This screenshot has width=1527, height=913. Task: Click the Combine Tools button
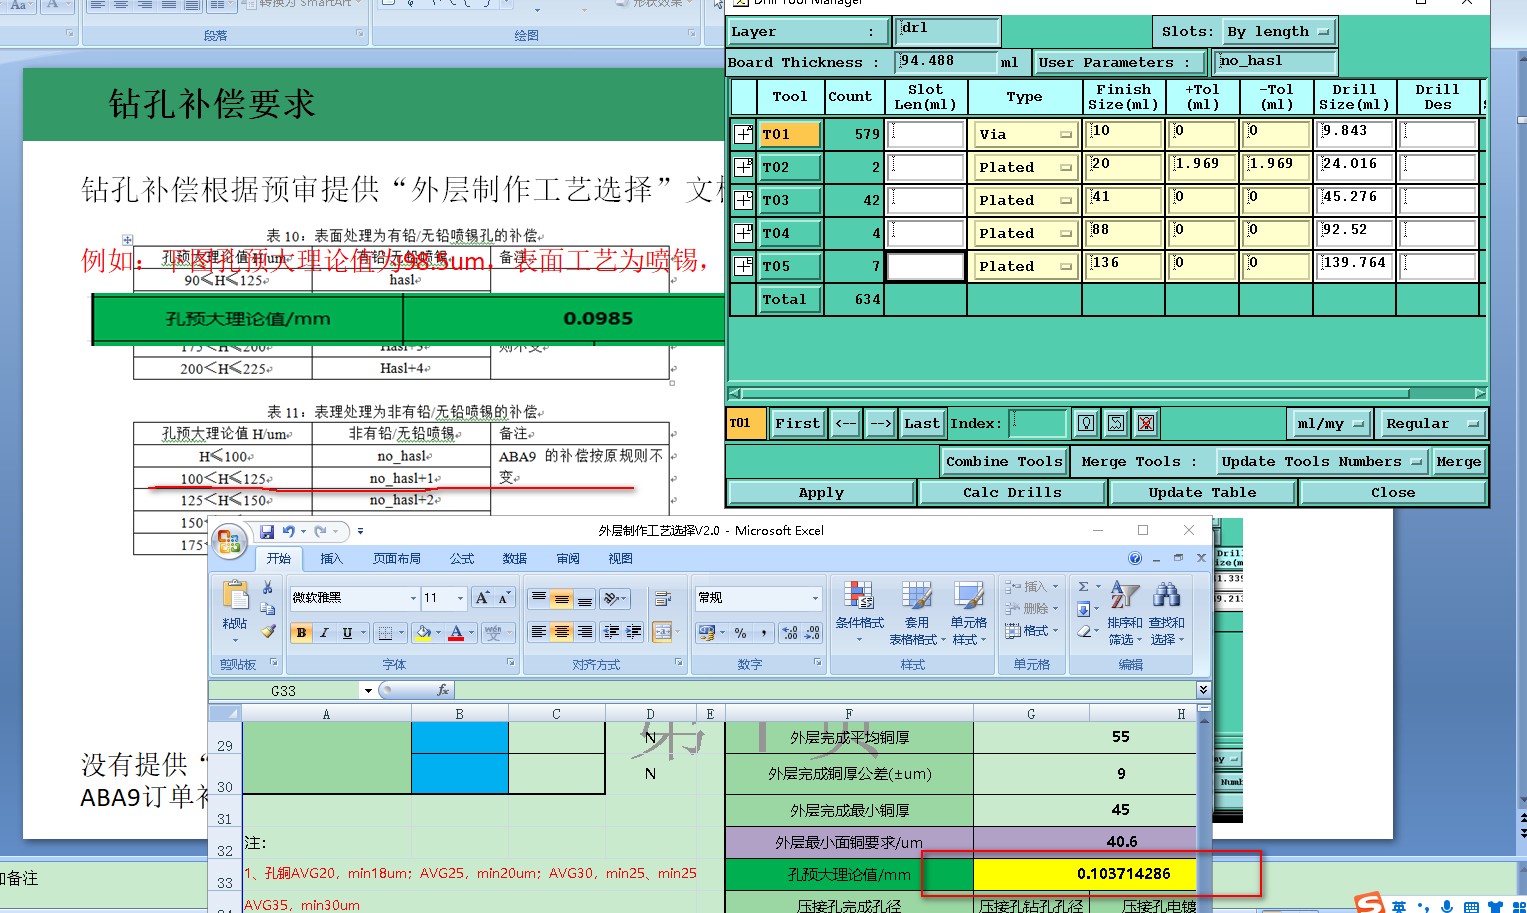1004,462
